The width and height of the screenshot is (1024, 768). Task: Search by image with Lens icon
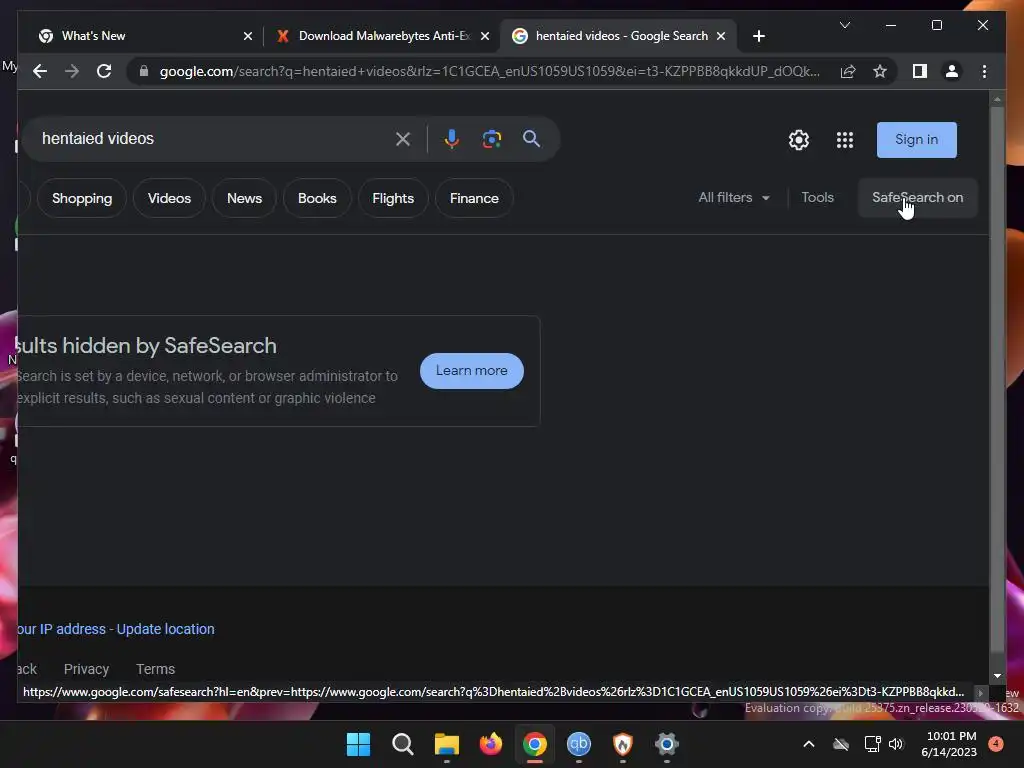[x=492, y=138]
